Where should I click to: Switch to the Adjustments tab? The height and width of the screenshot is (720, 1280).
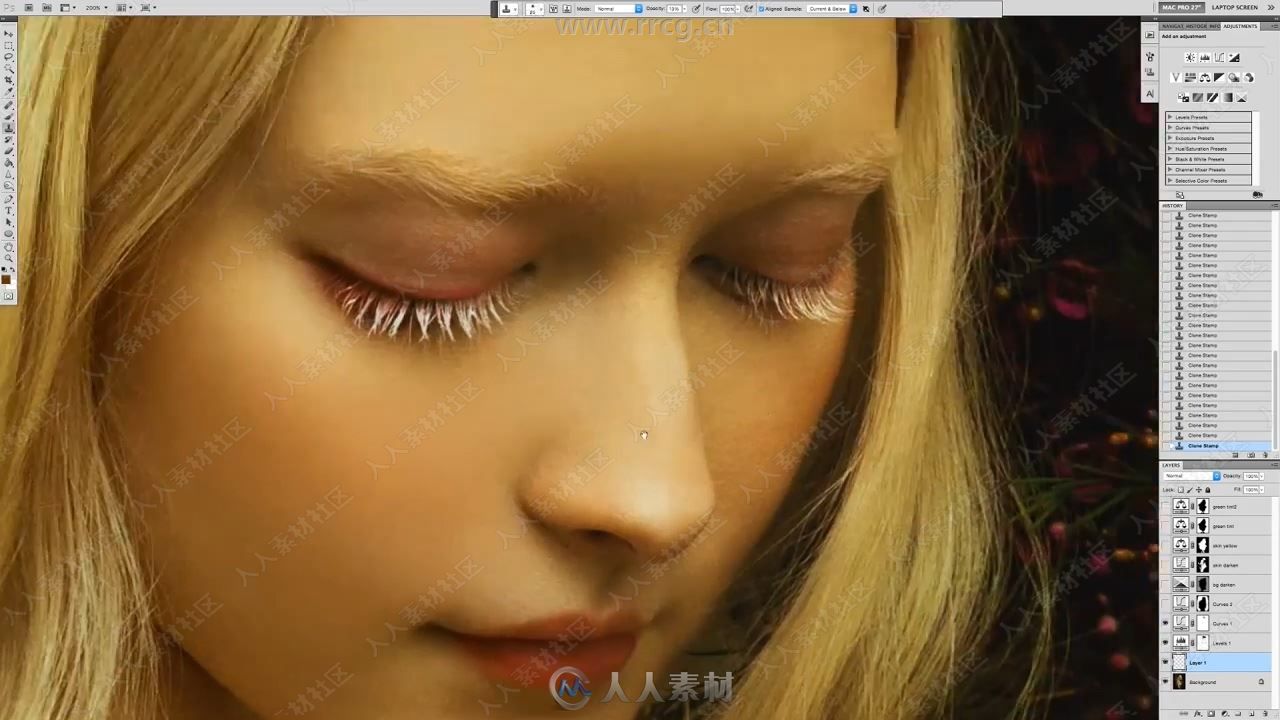click(1240, 26)
